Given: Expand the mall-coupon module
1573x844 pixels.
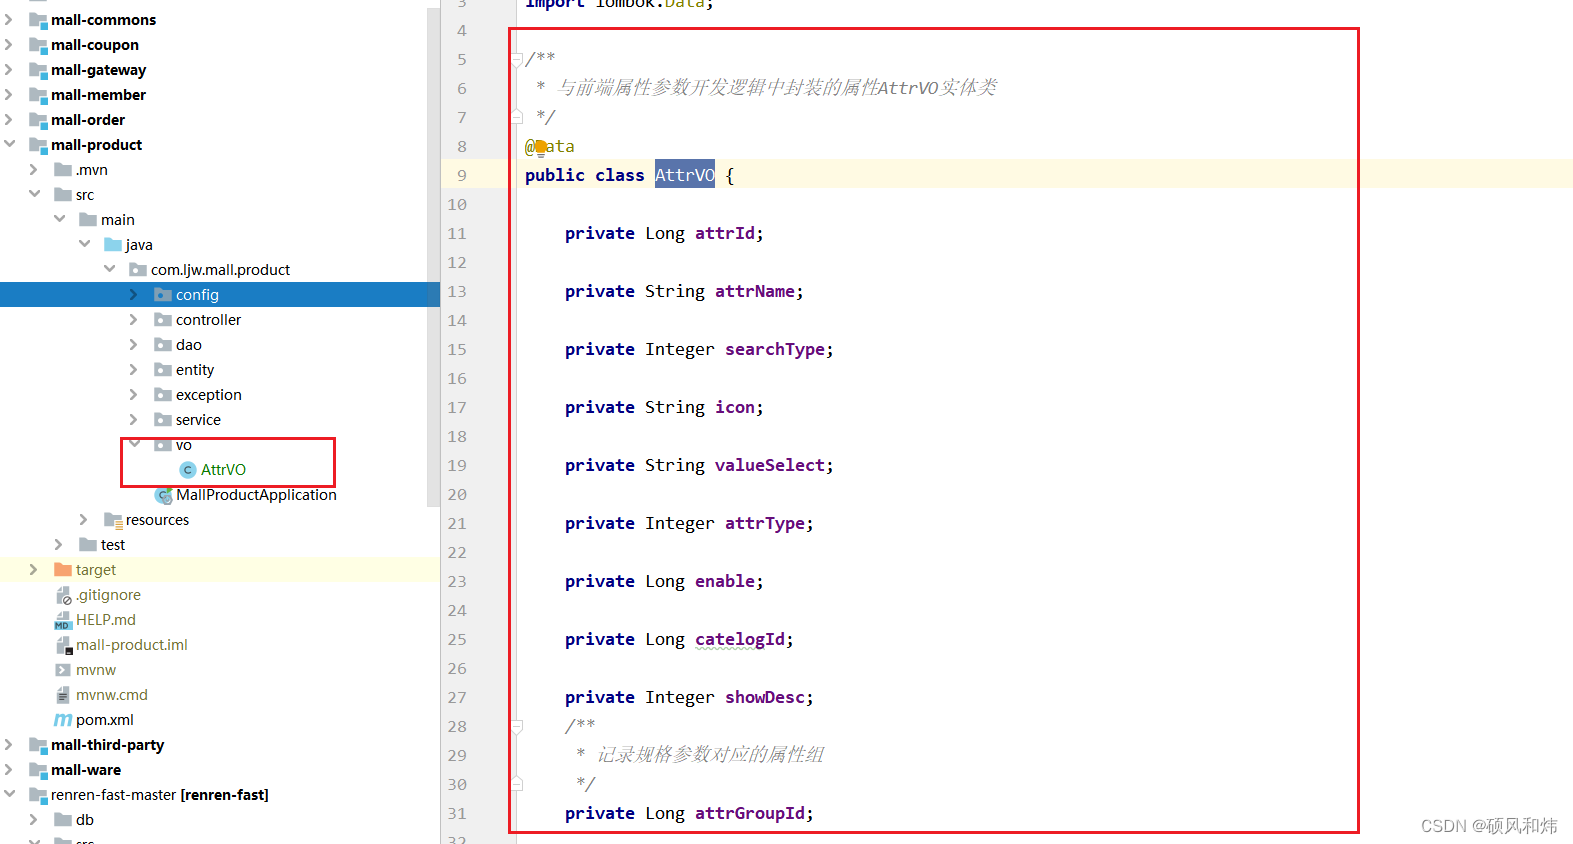Looking at the screenshot, I should click(9, 44).
